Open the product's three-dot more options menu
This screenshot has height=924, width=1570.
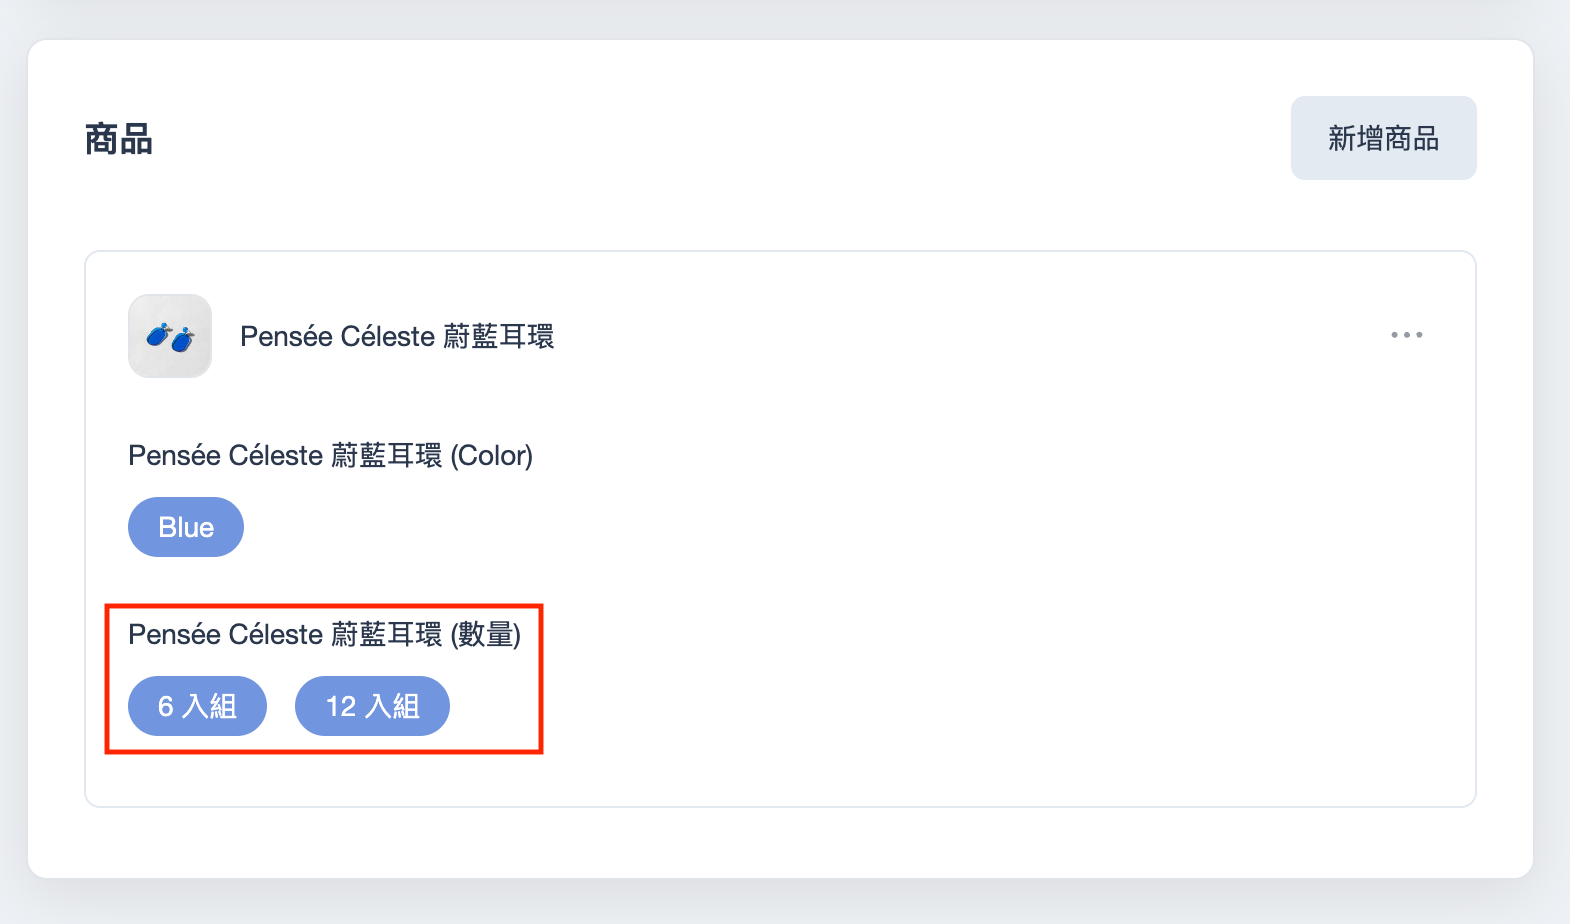click(1406, 335)
